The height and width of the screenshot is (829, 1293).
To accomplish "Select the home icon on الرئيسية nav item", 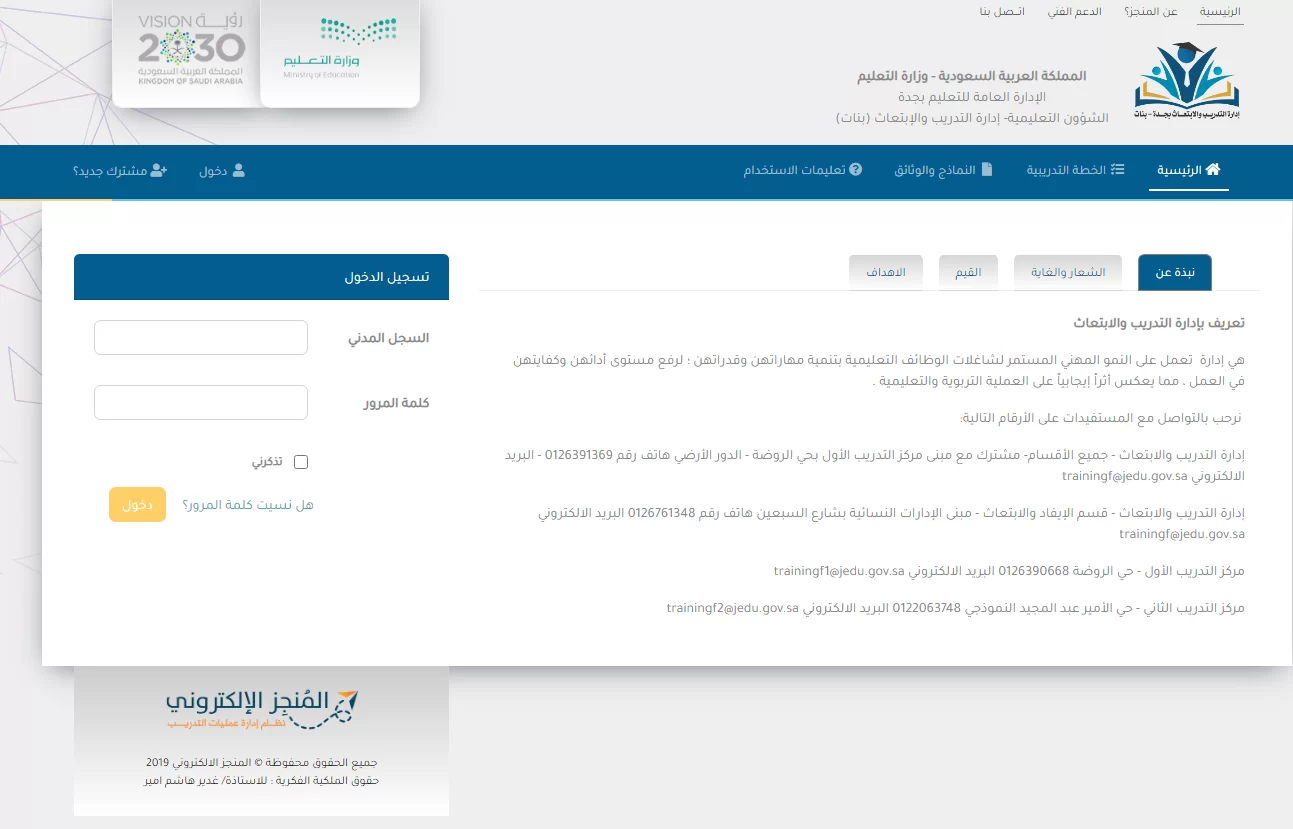I will 1211,169.
